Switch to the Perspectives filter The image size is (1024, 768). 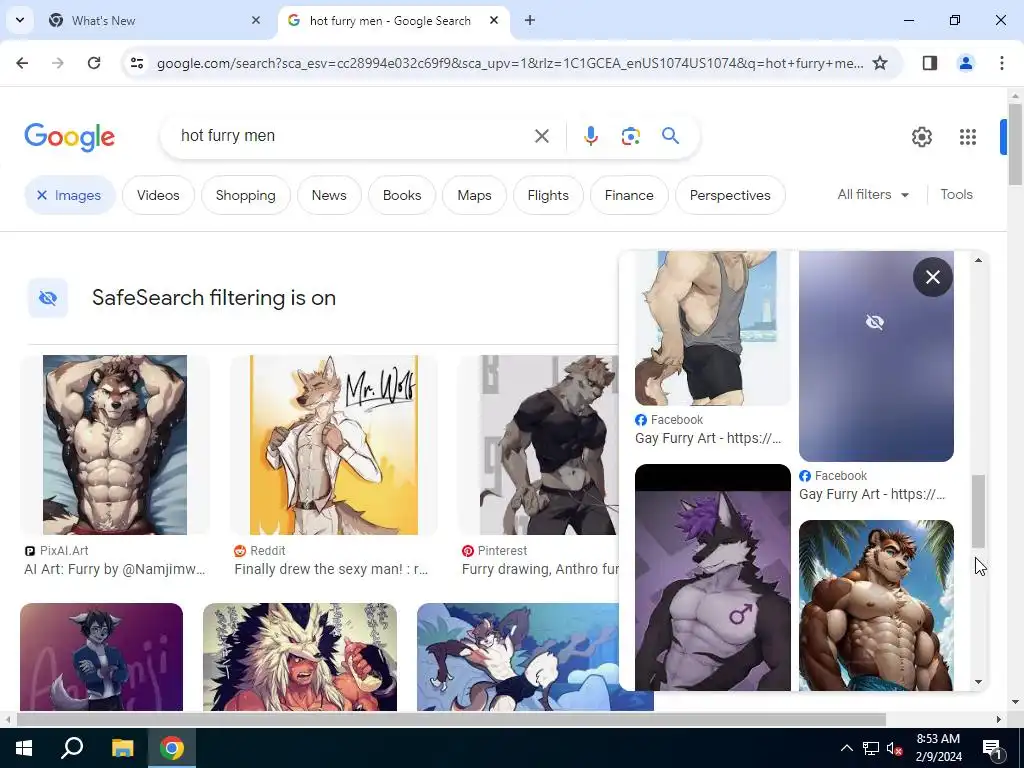click(x=730, y=195)
